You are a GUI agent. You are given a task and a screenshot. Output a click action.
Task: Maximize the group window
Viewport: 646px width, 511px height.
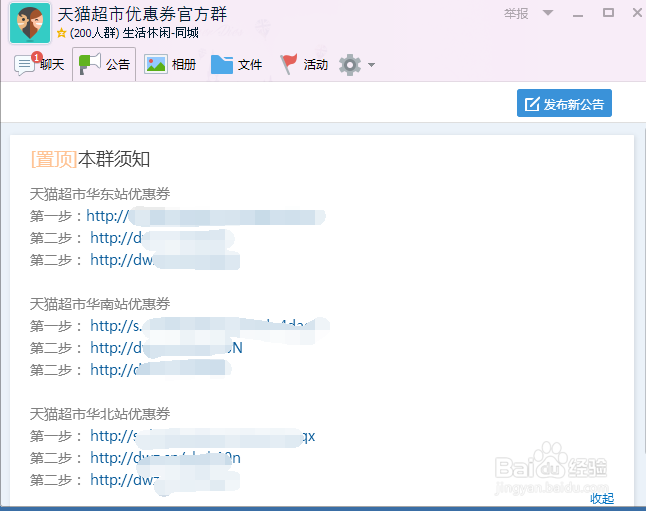pyautogui.click(x=608, y=13)
